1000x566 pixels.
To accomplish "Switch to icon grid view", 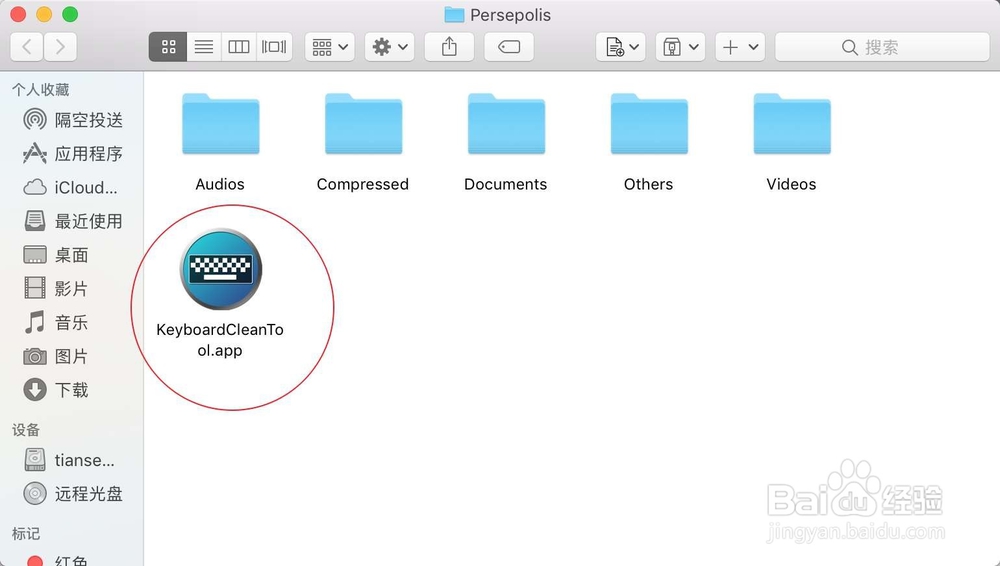I will point(168,47).
